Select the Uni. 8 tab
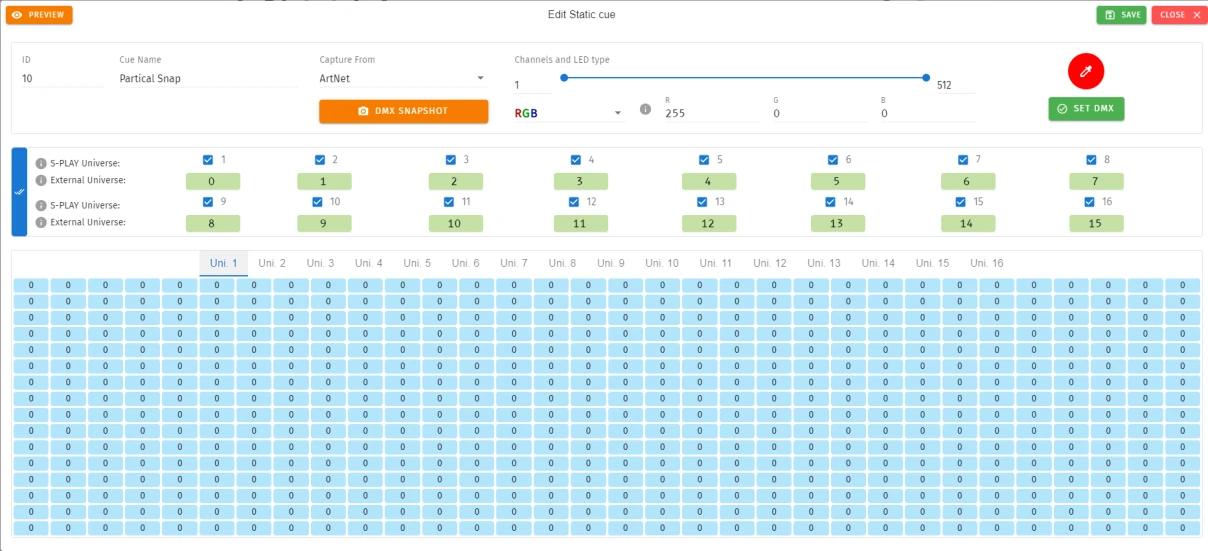 [x=563, y=263]
